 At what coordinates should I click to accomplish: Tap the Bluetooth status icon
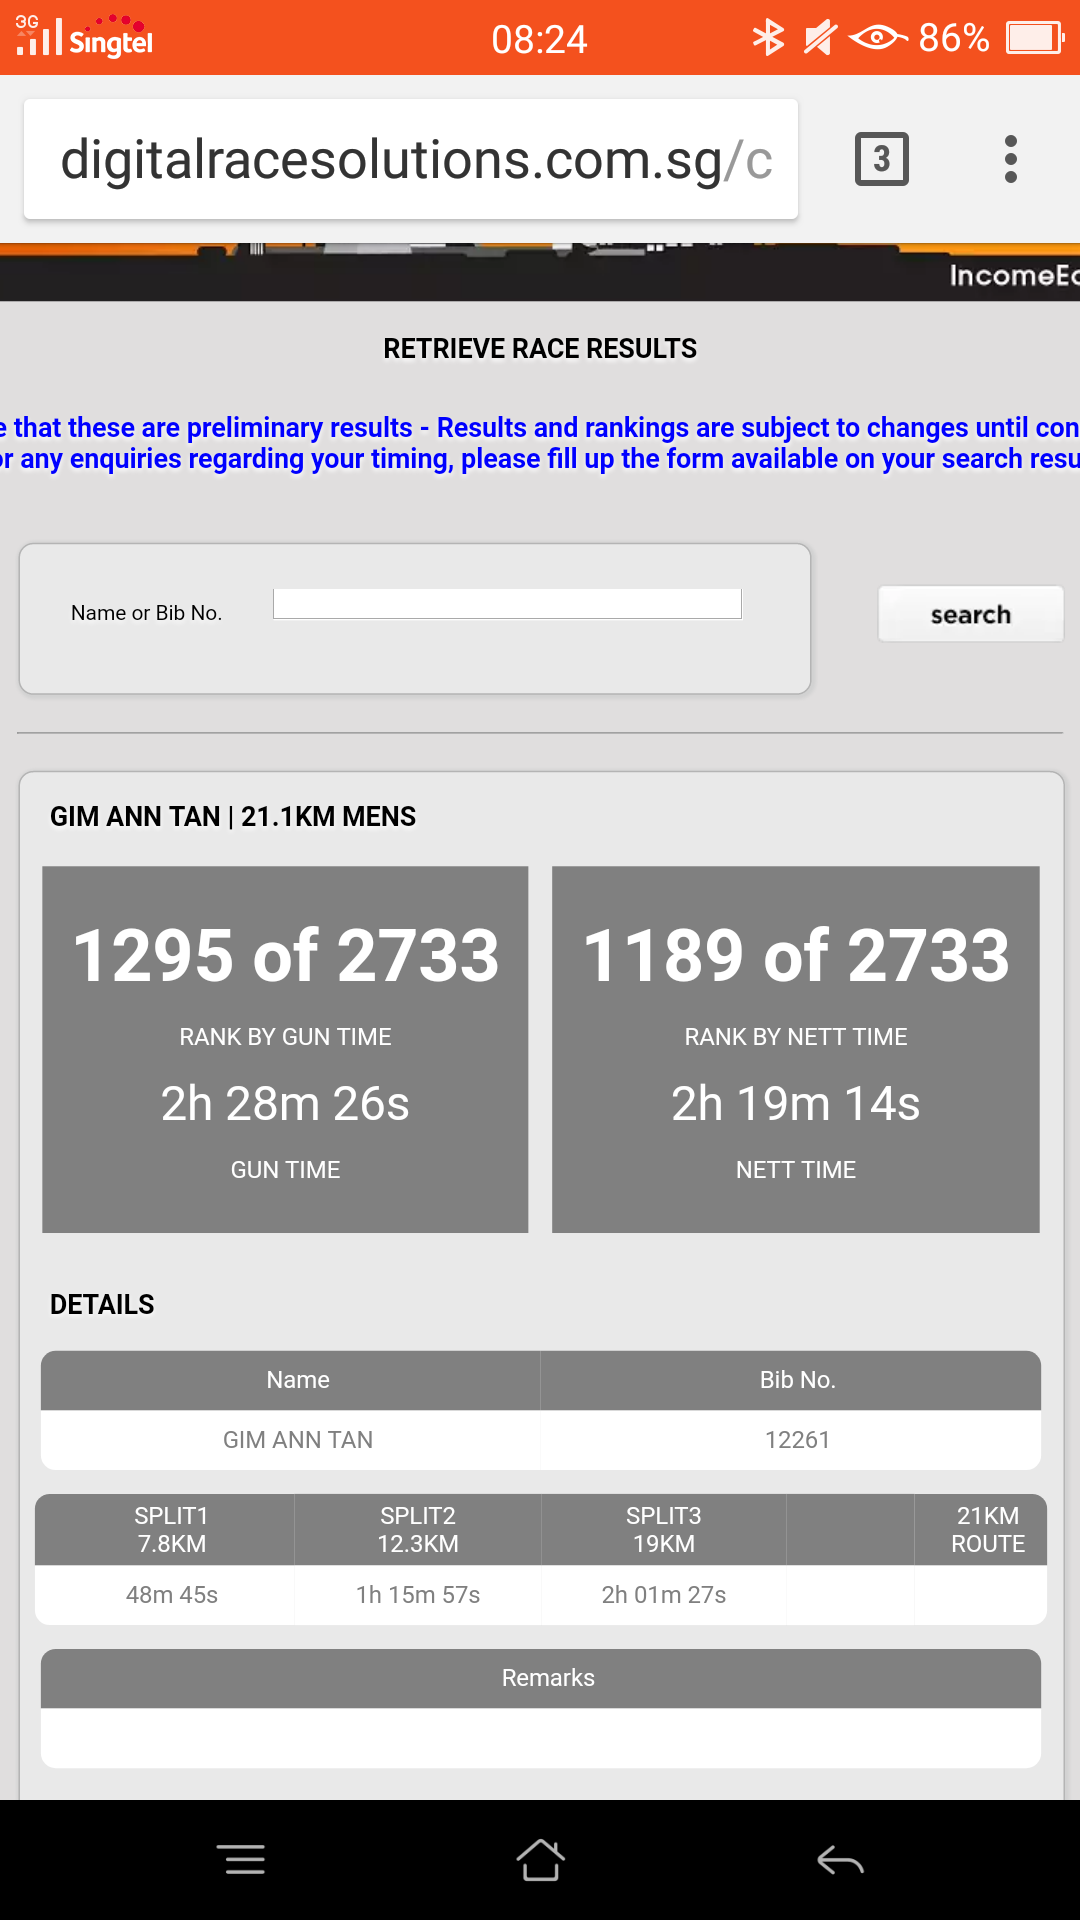click(768, 39)
